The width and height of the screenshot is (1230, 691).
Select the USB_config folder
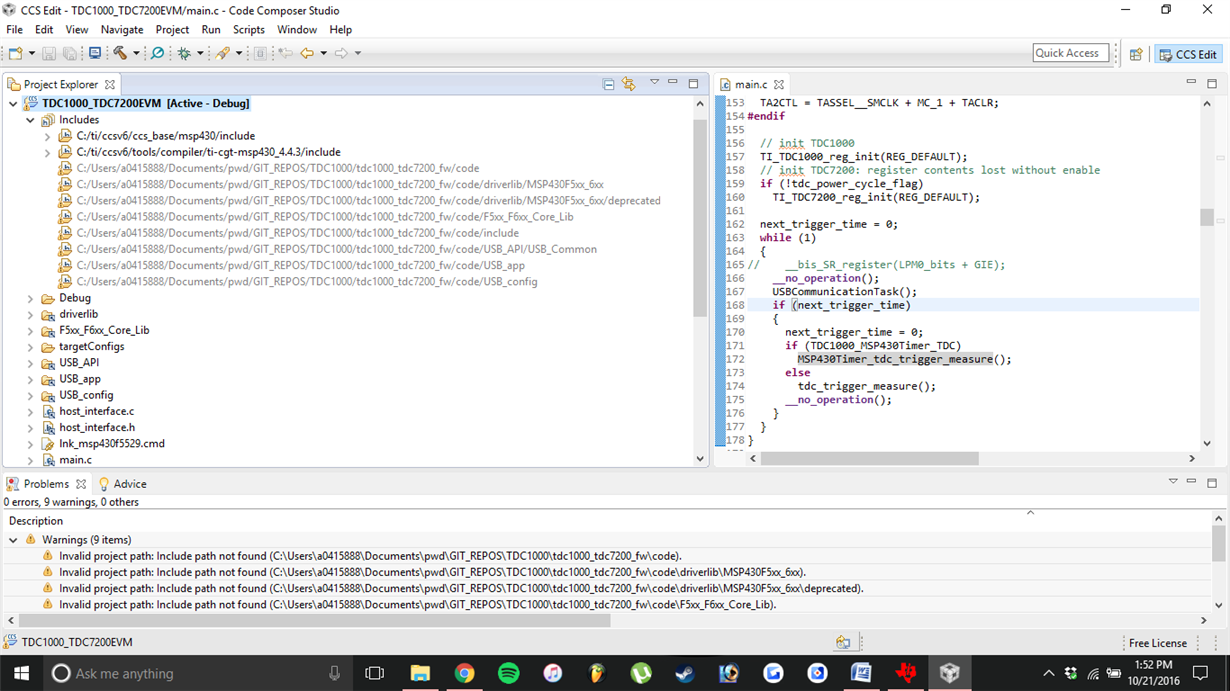tap(86, 395)
